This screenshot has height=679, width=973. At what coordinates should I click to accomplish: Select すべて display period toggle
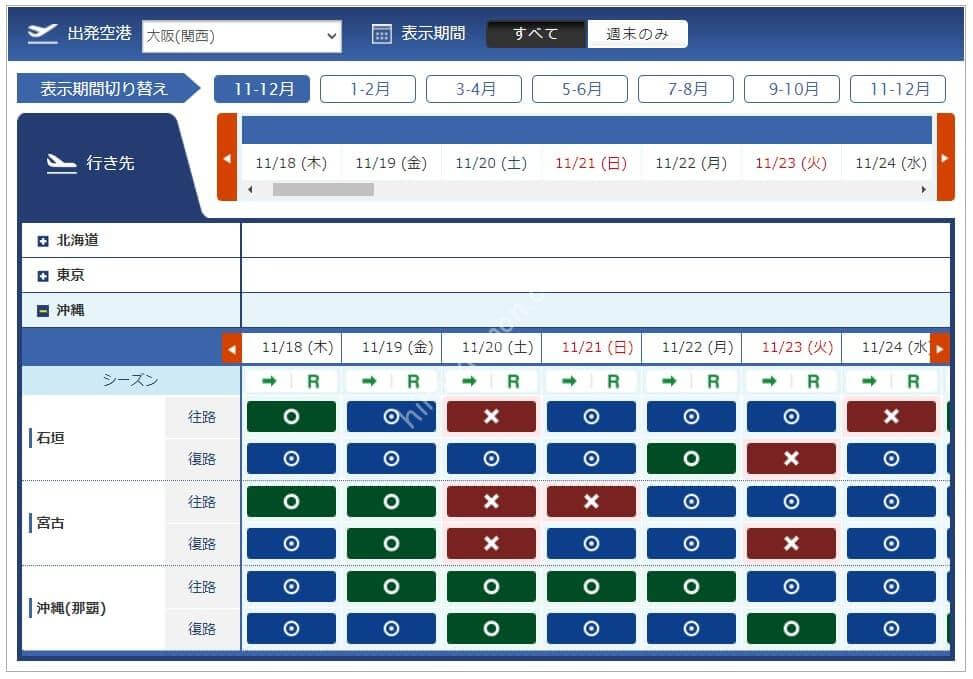pos(536,34)
